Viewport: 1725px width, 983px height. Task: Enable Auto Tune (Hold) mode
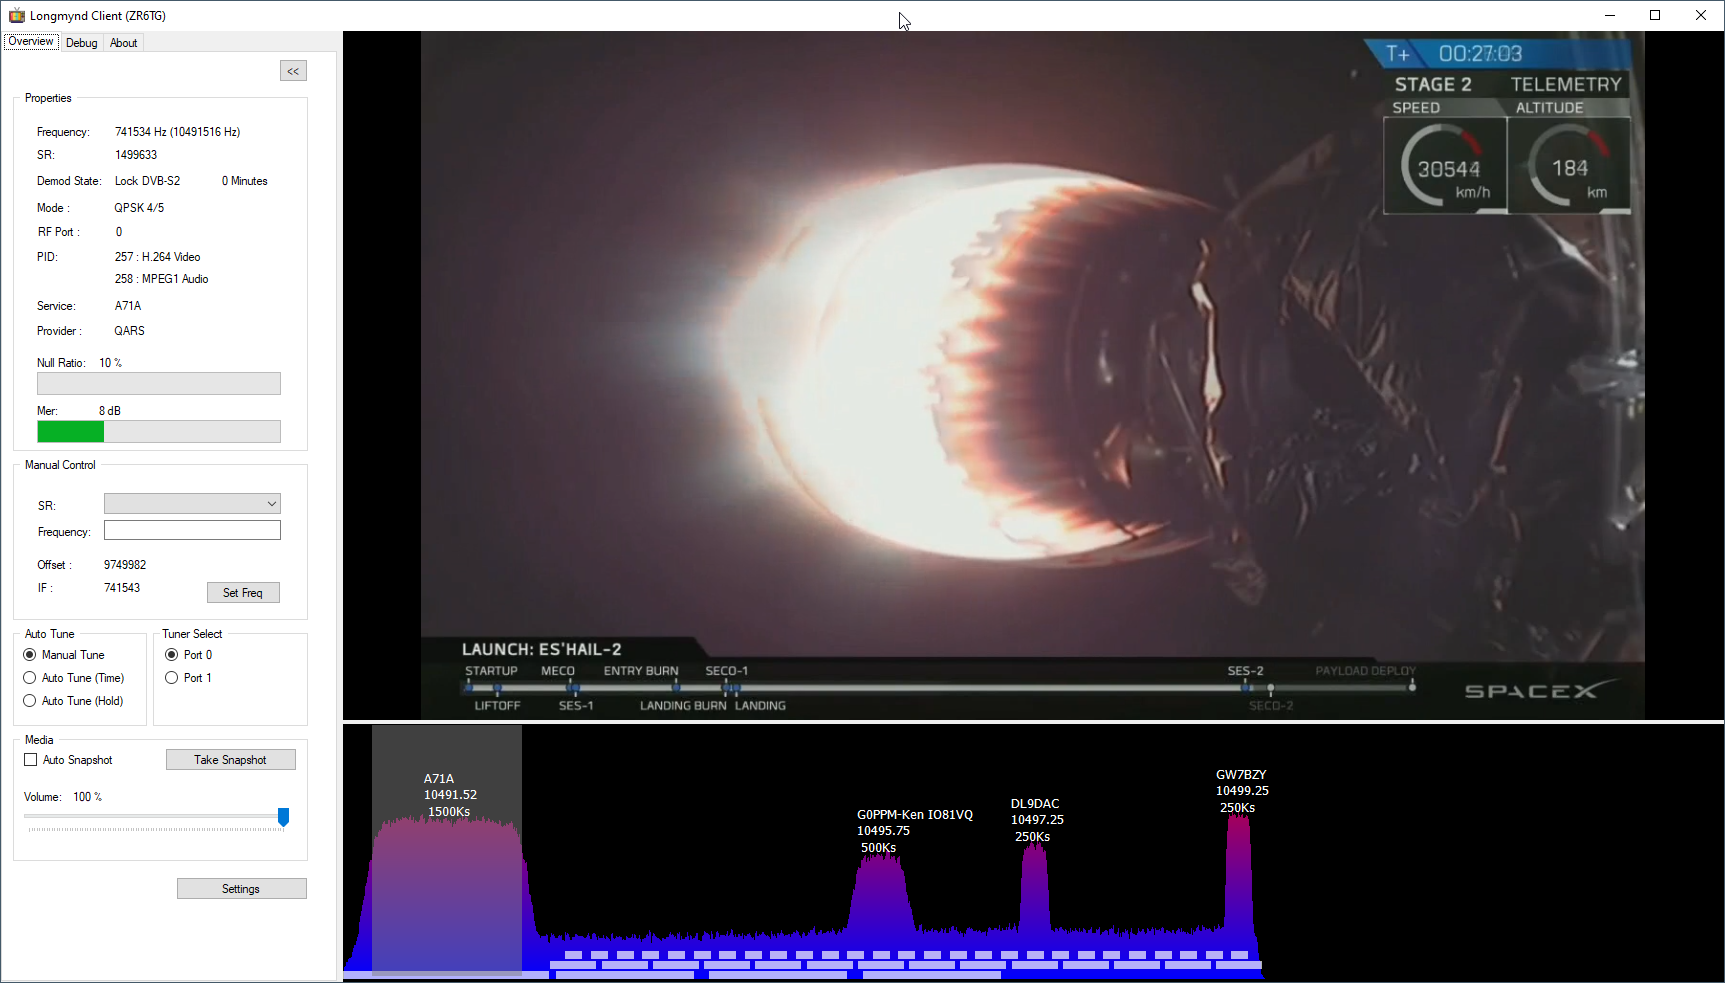tap(30, 701)
